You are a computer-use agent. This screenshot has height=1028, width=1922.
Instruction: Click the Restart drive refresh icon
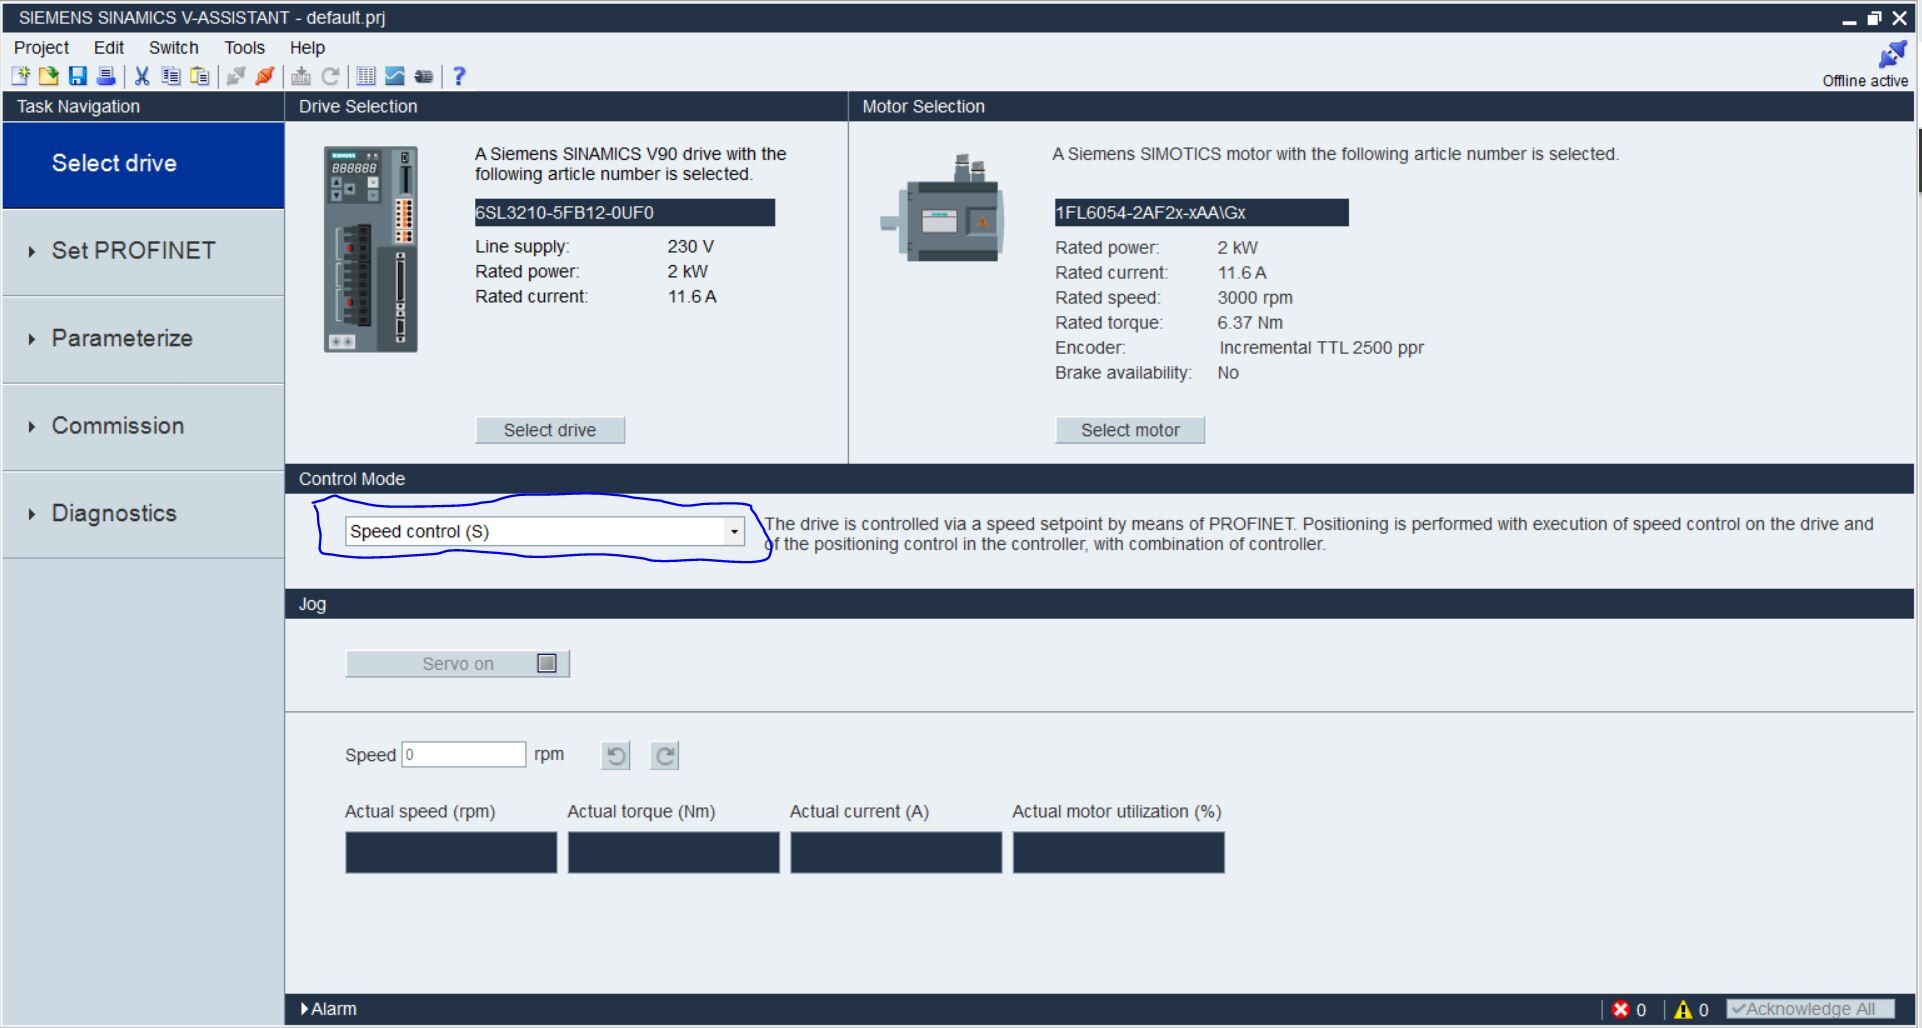pos(330,76)
